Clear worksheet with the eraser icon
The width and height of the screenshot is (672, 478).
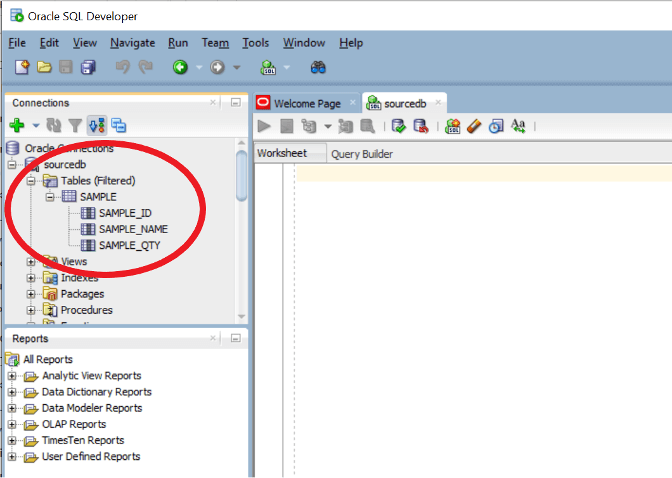(x=474, y=126)
